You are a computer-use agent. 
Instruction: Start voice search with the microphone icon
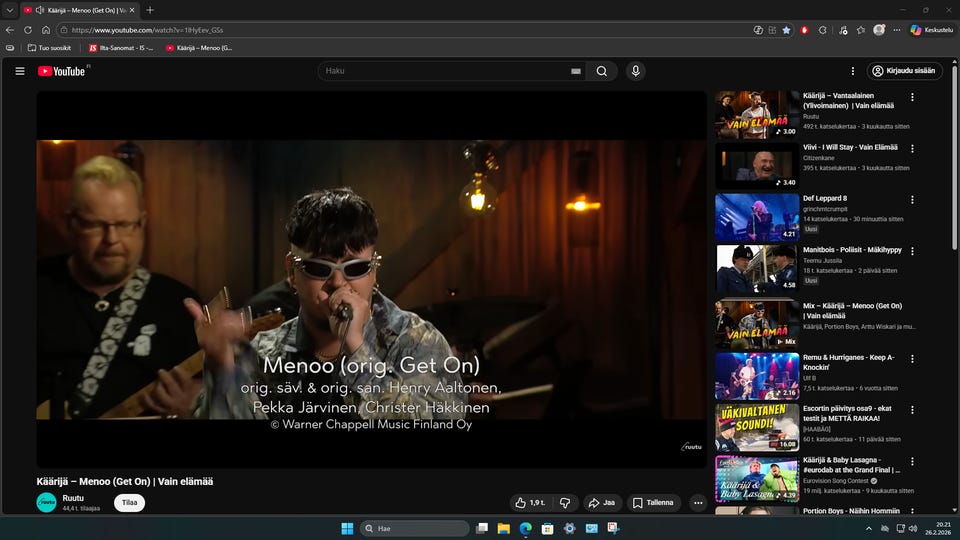point(635,71)
